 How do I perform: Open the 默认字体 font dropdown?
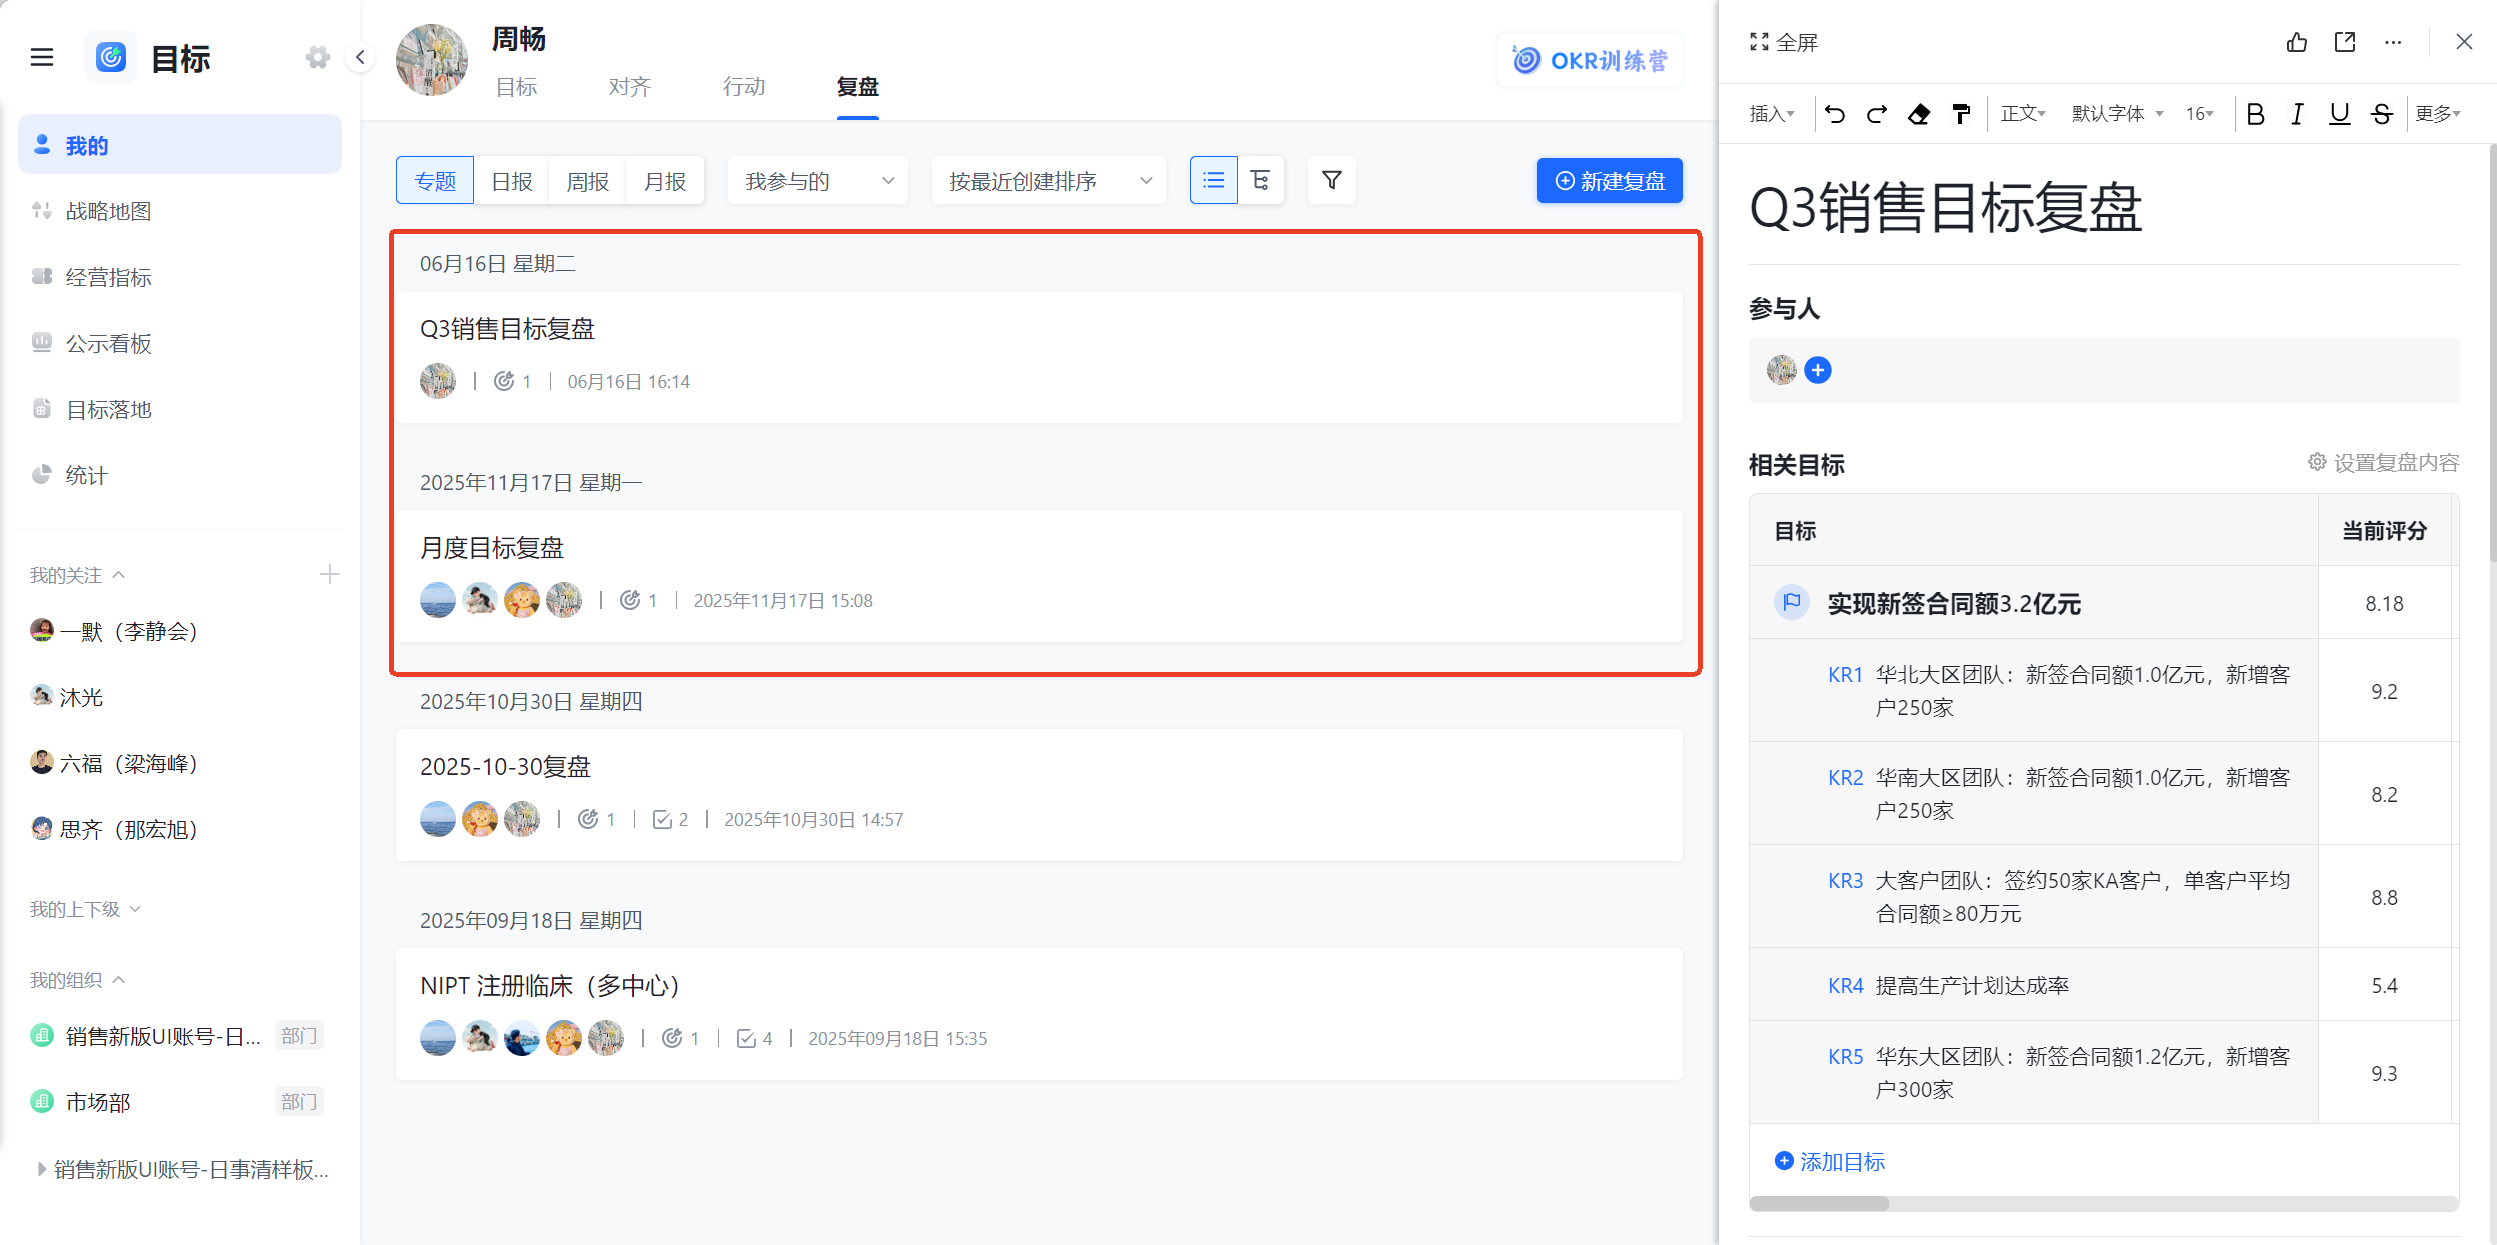2118,114
